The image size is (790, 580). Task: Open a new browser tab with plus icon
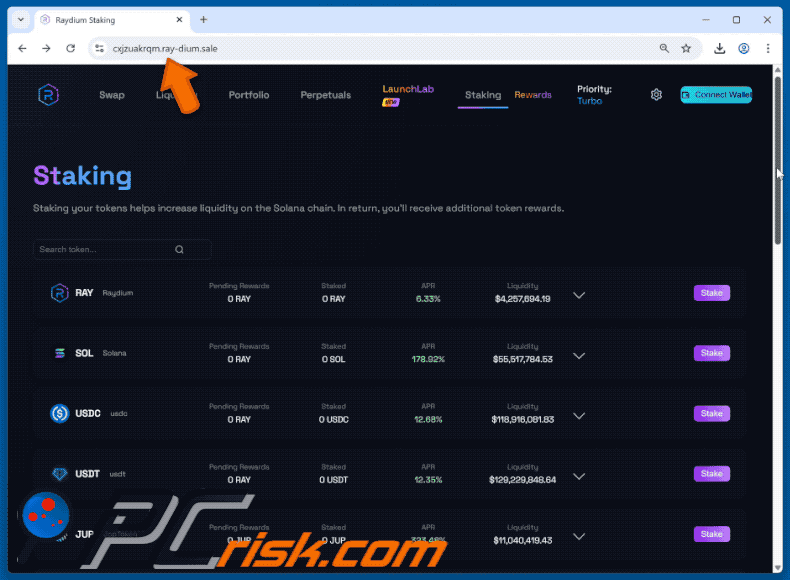coord(204,20)
